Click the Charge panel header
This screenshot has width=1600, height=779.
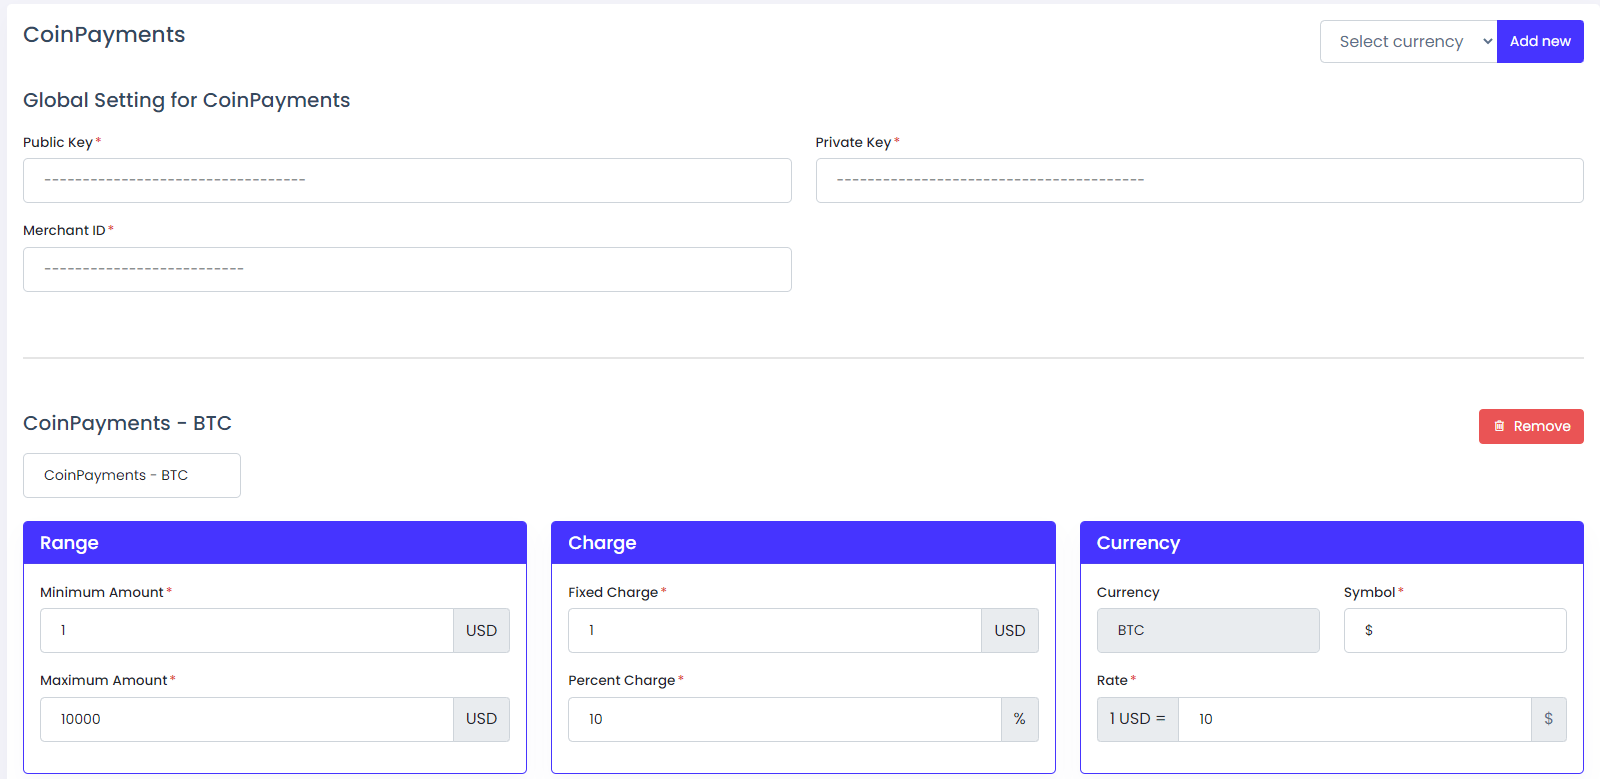[803, 543]
